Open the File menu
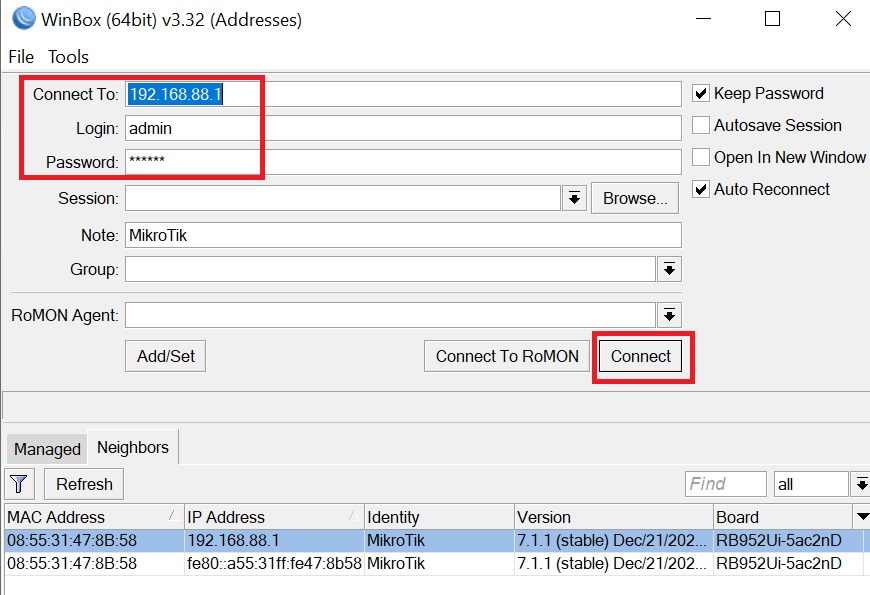Image resolution: width=870 pixels, height=595 pixels. (21, 57)
